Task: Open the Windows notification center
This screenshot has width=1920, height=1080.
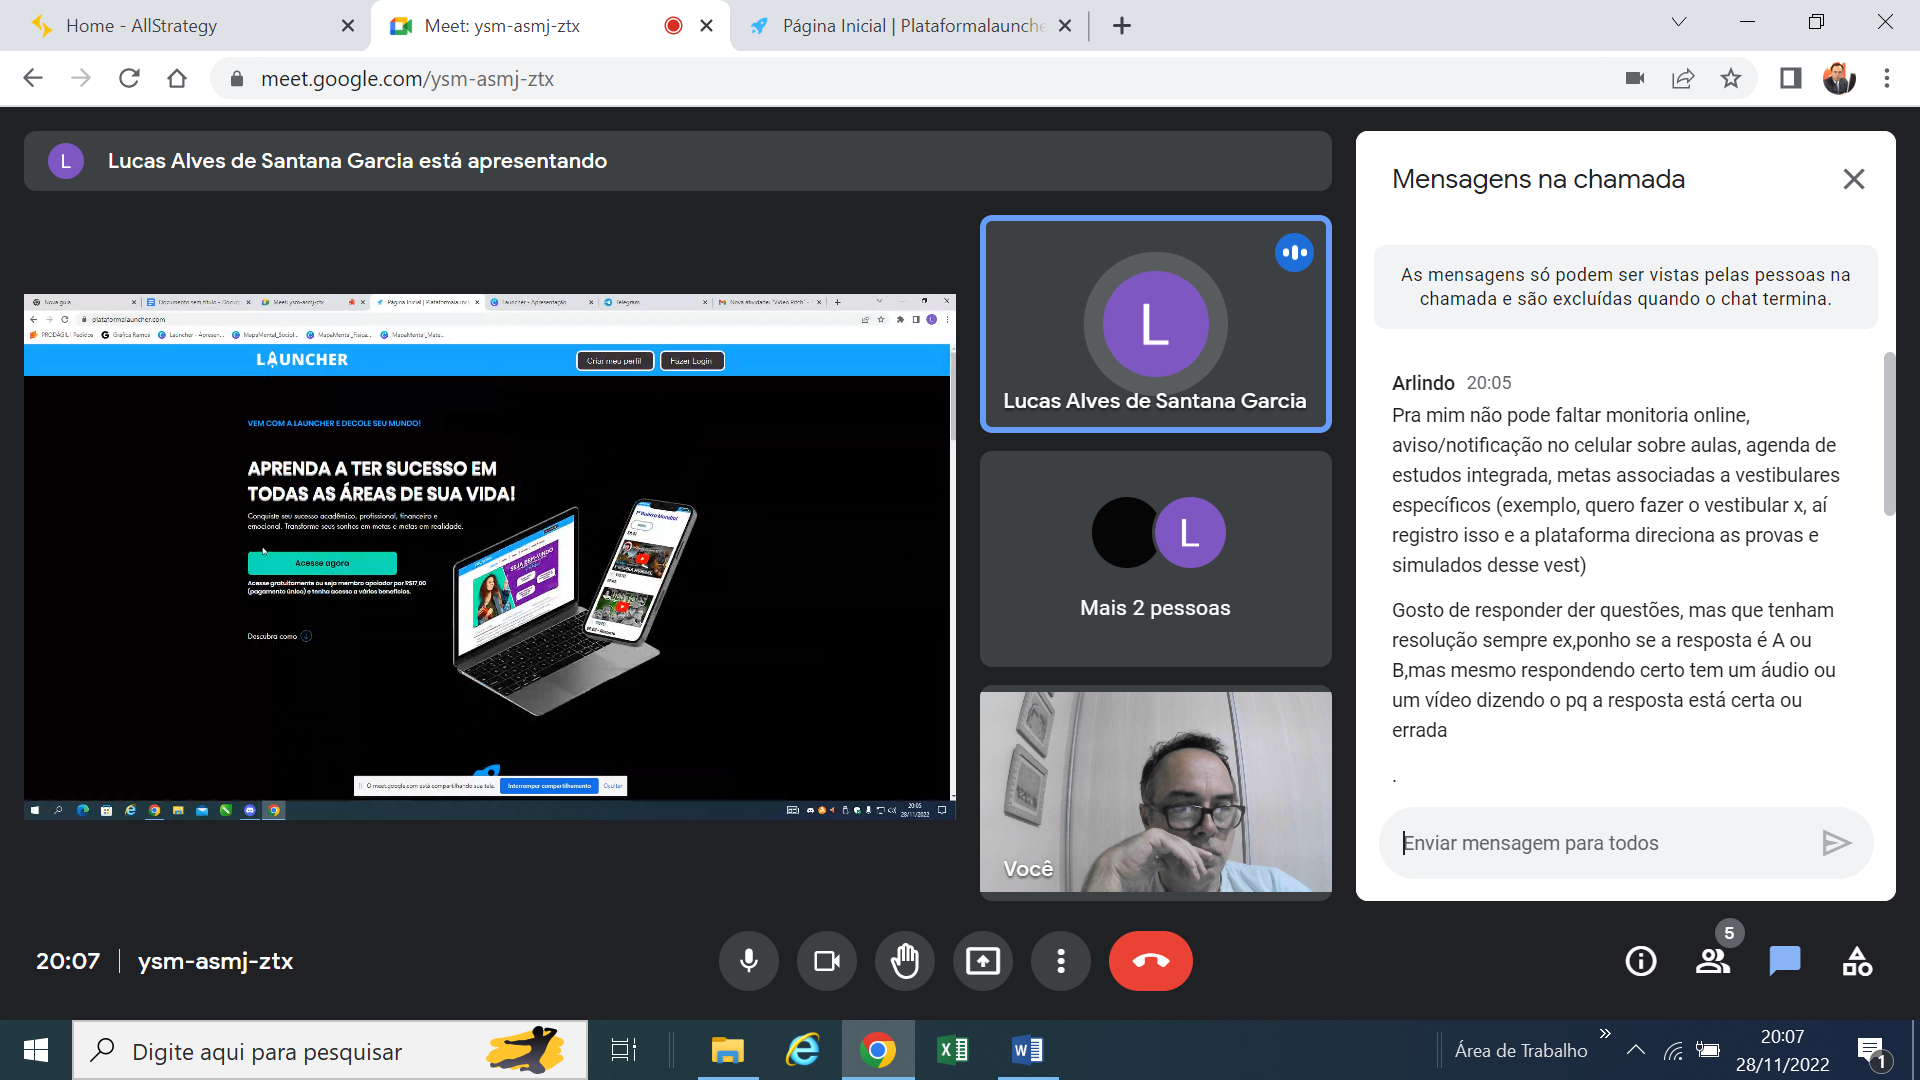Action: pos(1871,1052)
